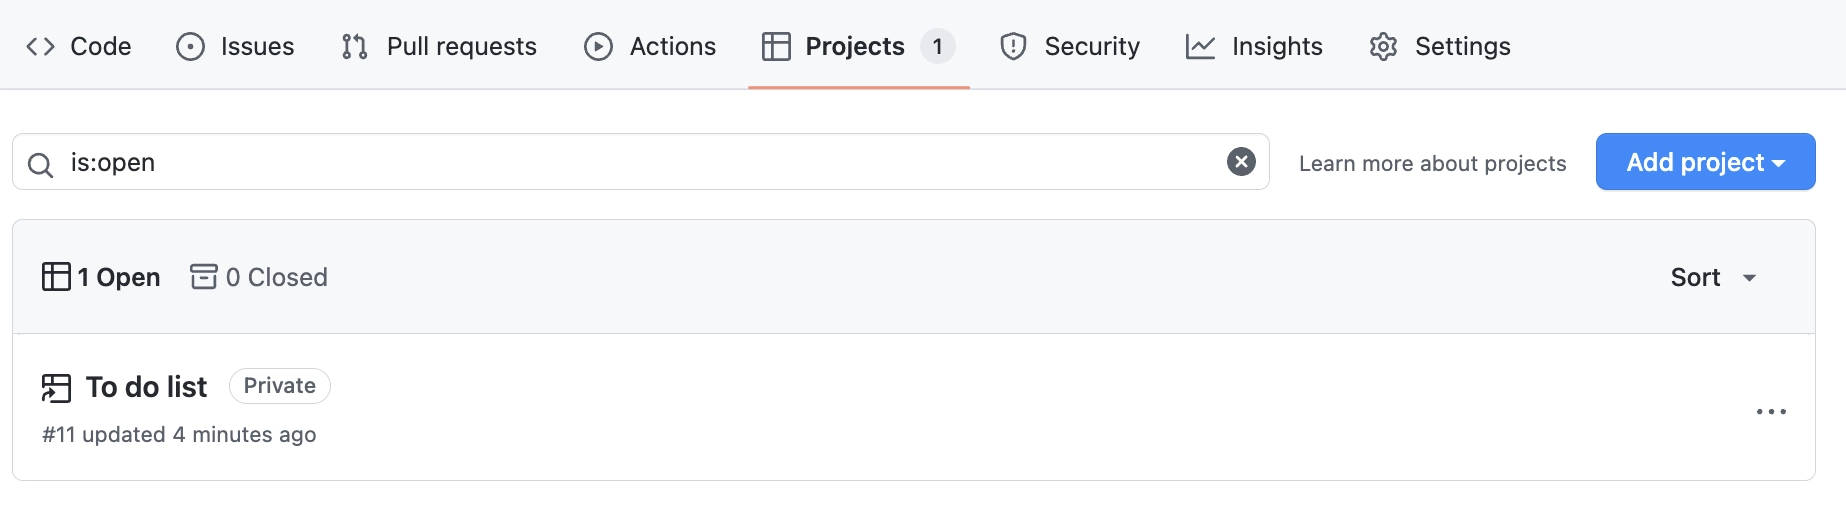Show the 0 Closed projects
Screen dimensions: 1846x520
coord(260,277)
